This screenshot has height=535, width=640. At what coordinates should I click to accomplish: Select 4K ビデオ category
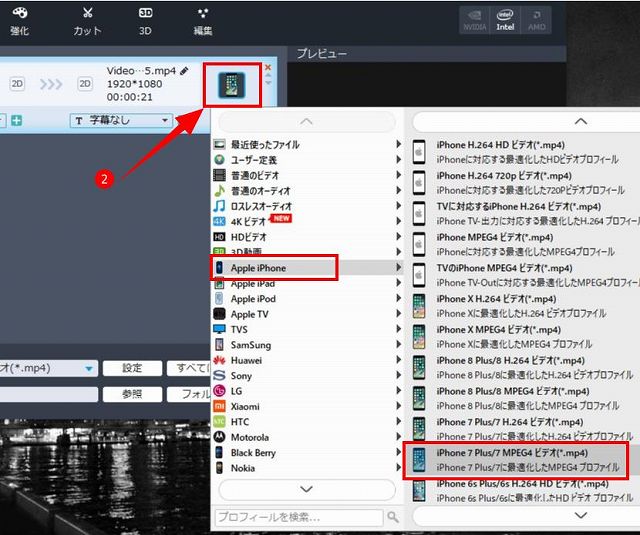pos(306,222)
